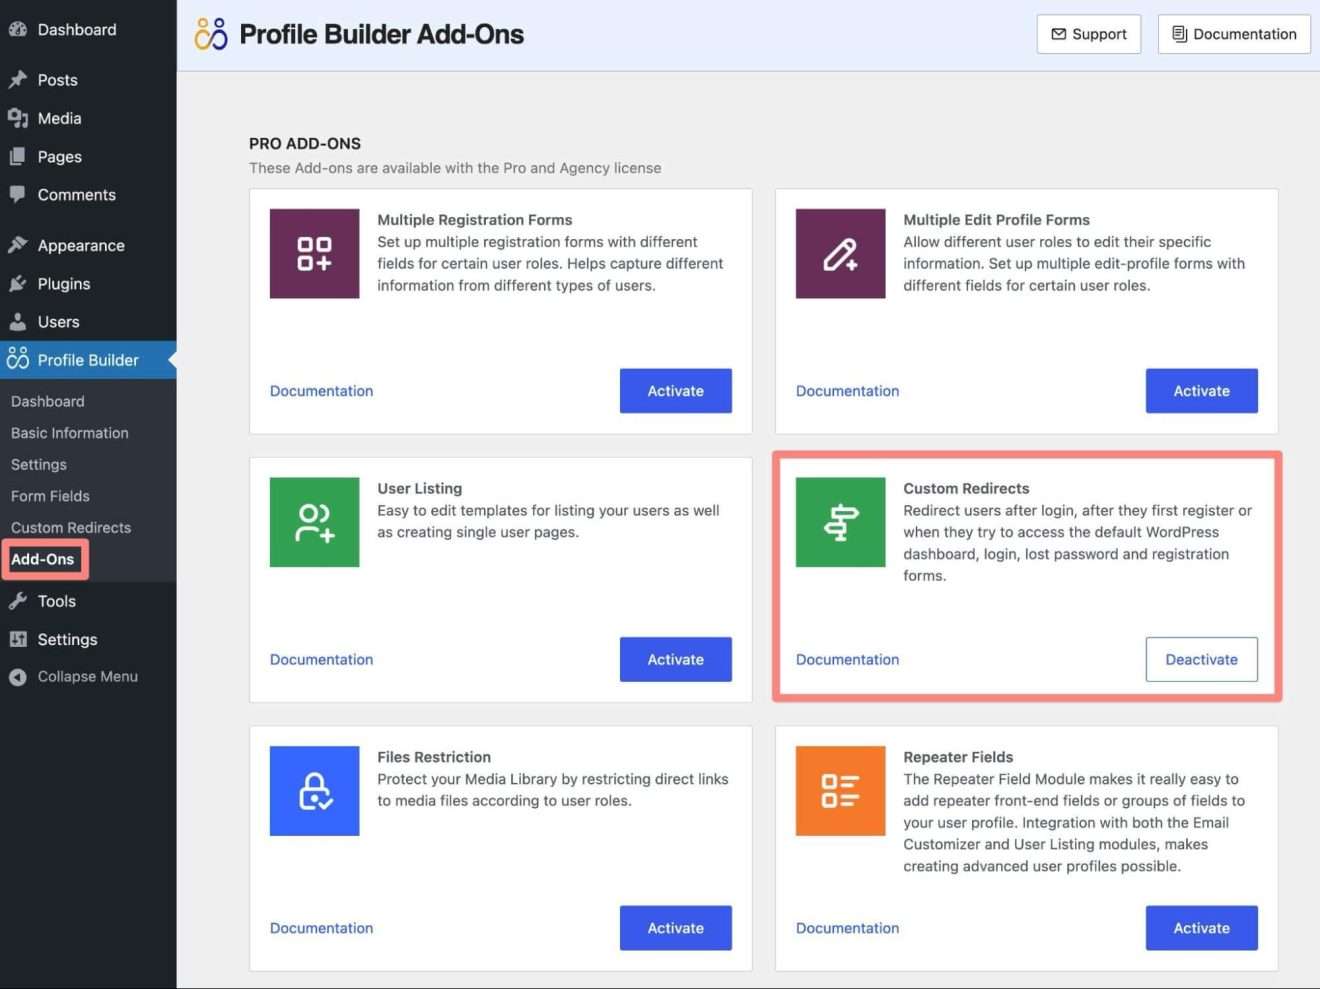Click the Appearance paintbrush icon

point(17,245)
